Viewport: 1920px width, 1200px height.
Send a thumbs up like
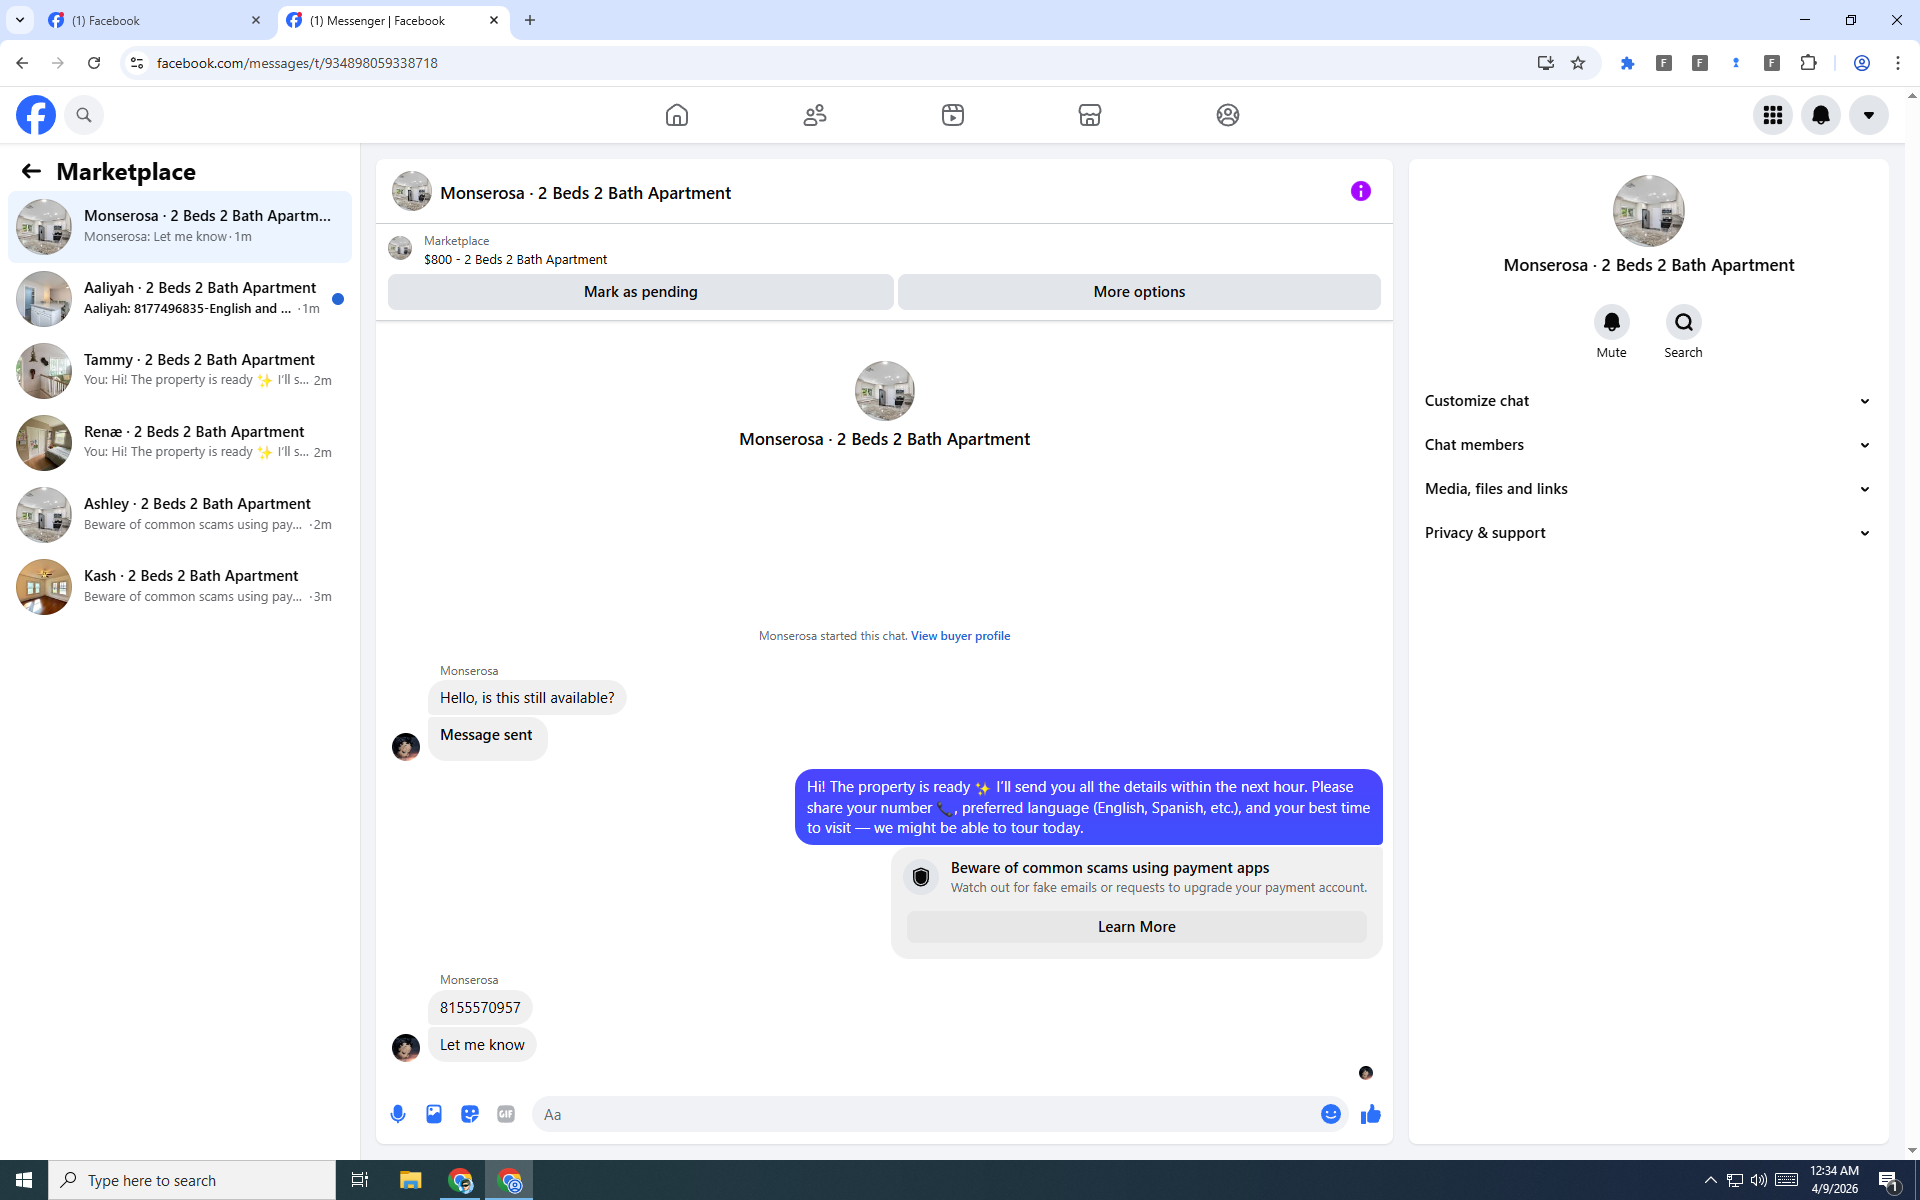tap(1370, 1114)
